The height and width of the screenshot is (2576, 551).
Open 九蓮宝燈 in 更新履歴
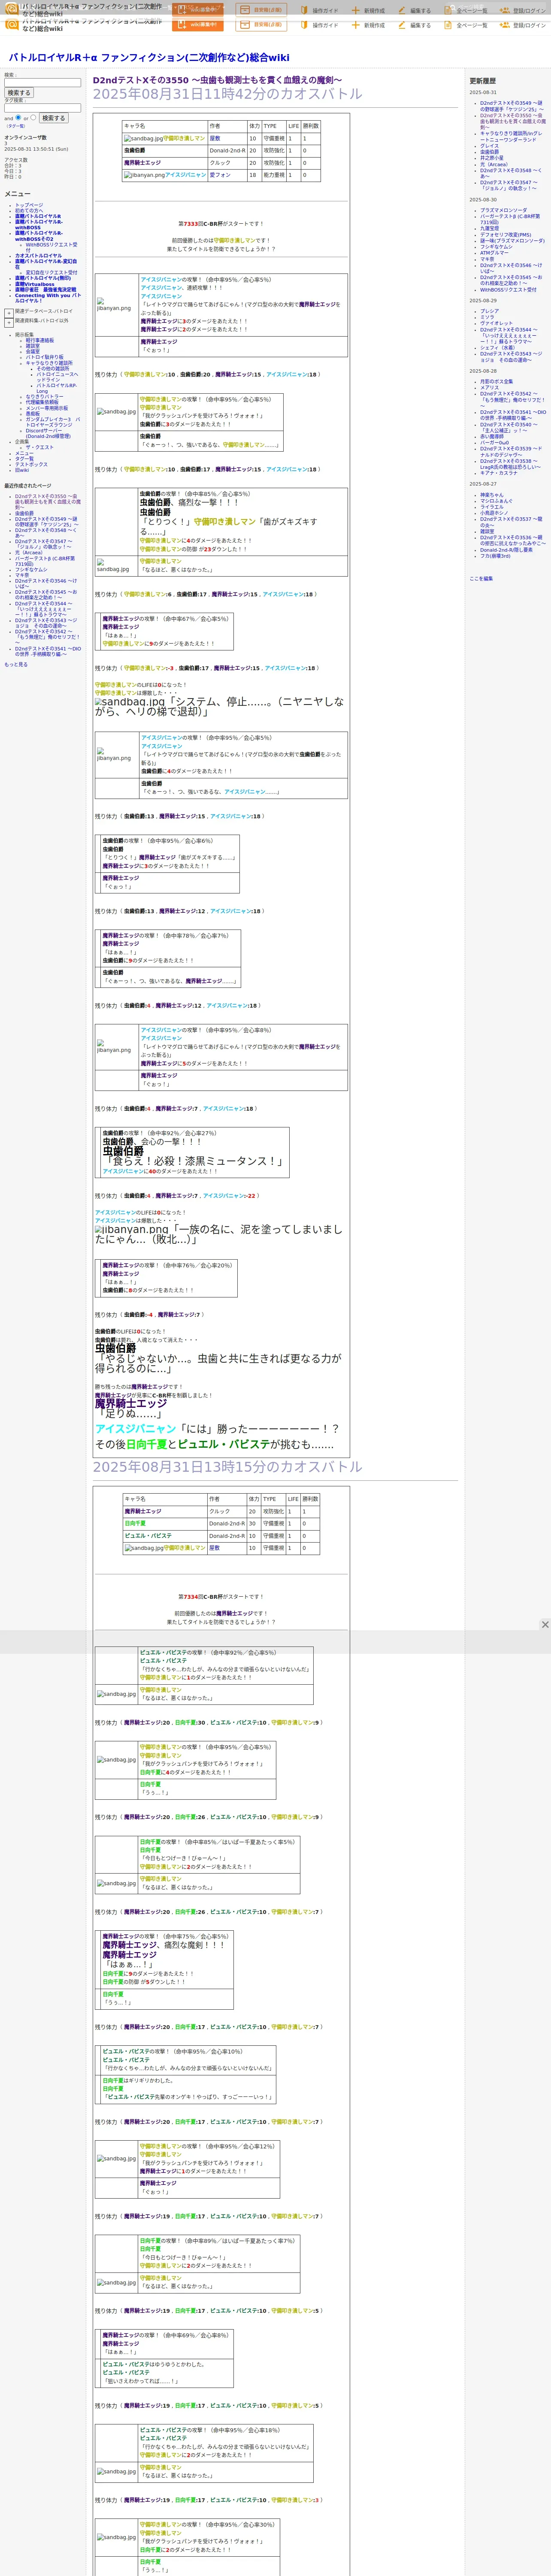489,228
